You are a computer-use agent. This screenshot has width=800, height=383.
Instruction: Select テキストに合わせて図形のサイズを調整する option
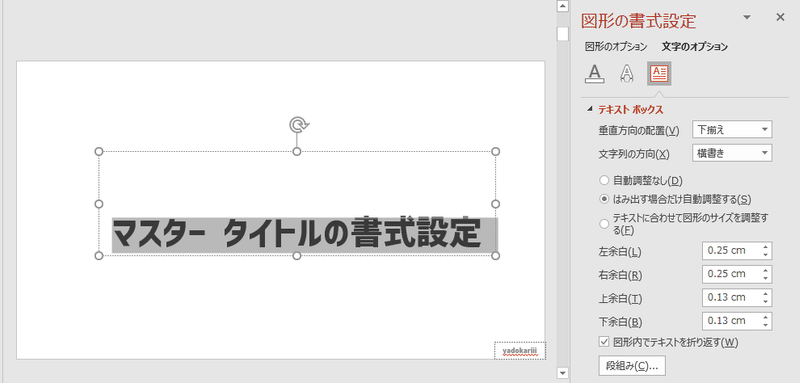pos(604,224)
